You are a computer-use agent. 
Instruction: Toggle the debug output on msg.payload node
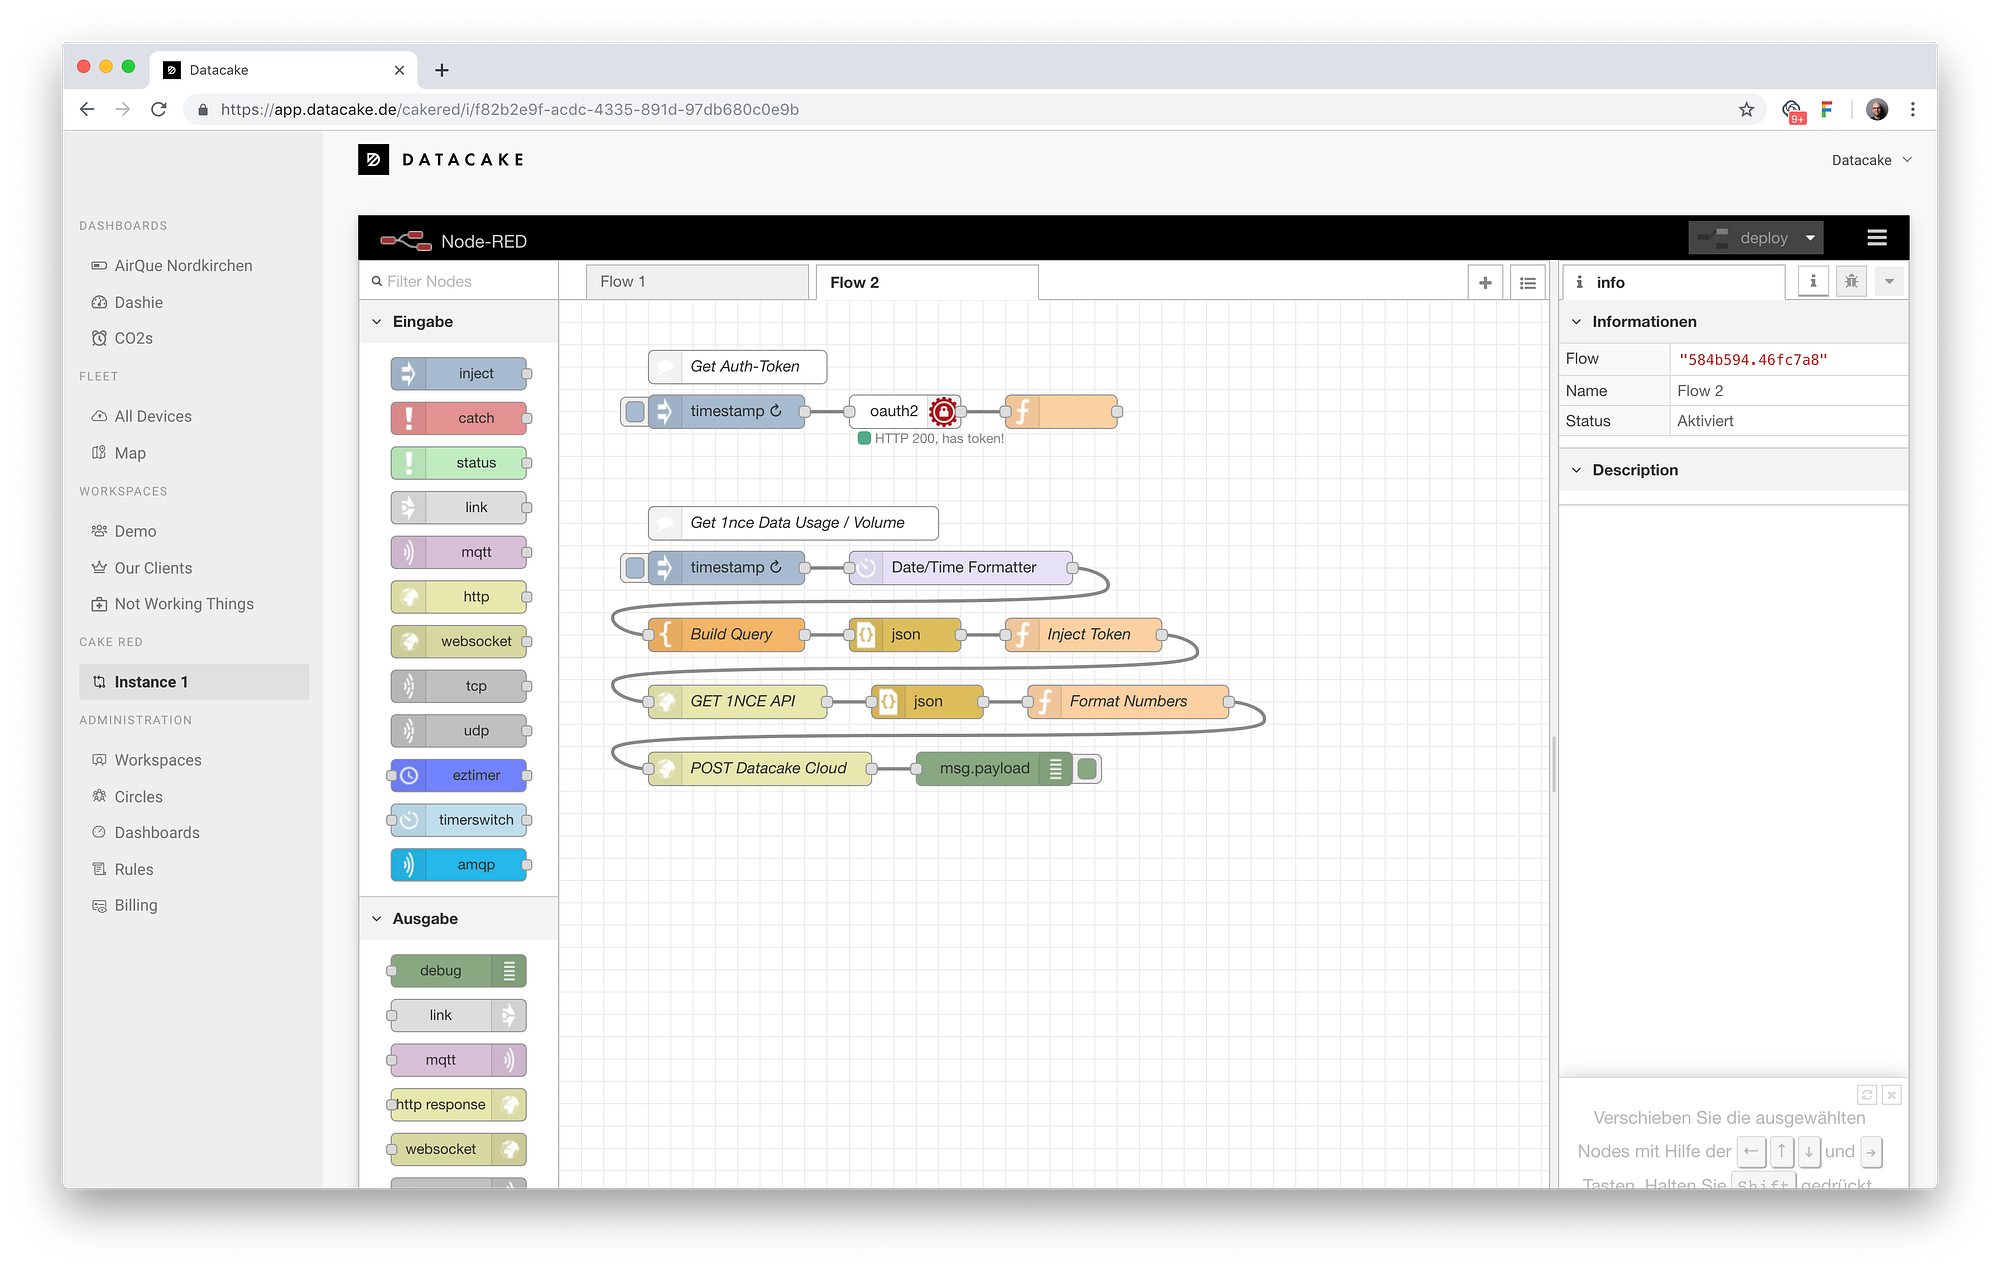click(1086, 768)
